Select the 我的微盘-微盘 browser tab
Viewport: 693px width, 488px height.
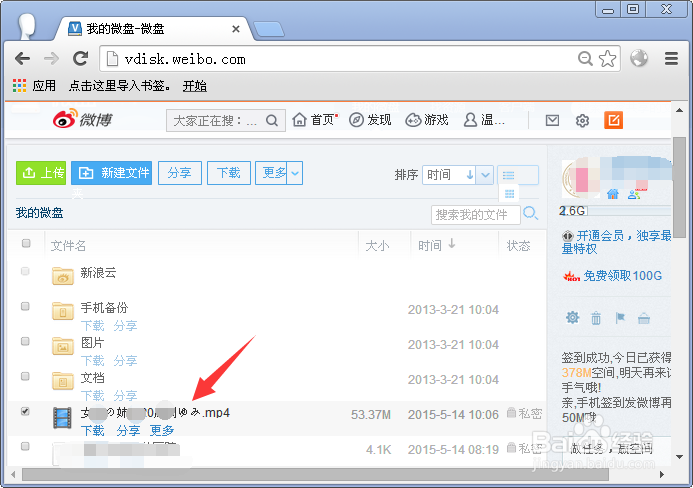pyautogui.click(x=152, y=29)
